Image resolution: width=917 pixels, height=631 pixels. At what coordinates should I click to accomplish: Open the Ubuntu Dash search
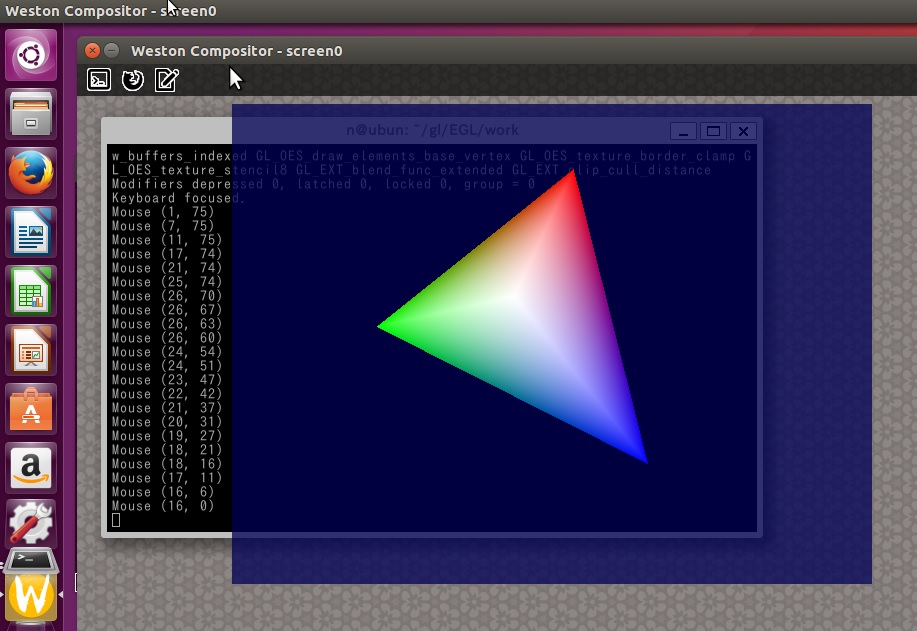coord(32,54)
